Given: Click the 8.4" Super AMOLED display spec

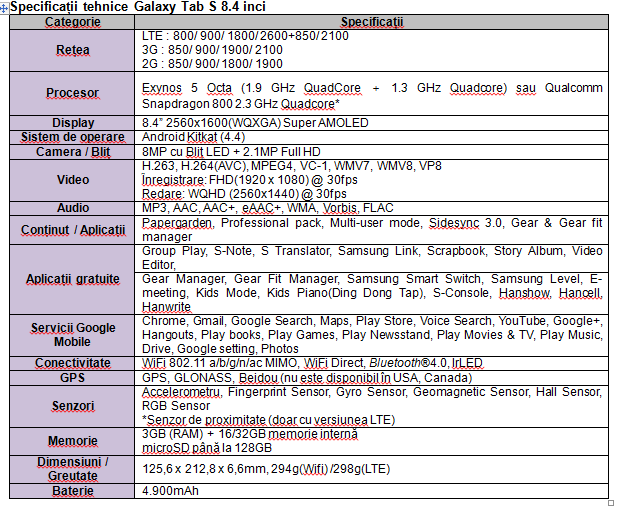Looking at the screenshot, I should coord(255,123).
